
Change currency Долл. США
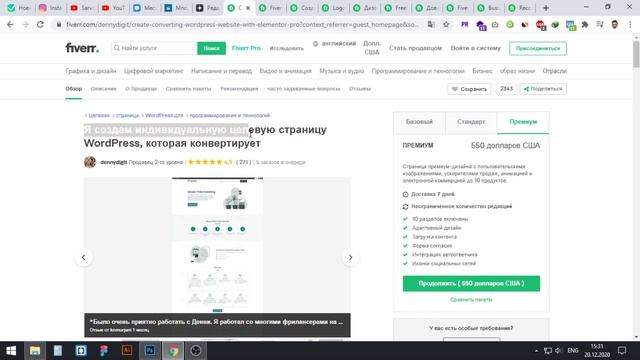(371, 48)
